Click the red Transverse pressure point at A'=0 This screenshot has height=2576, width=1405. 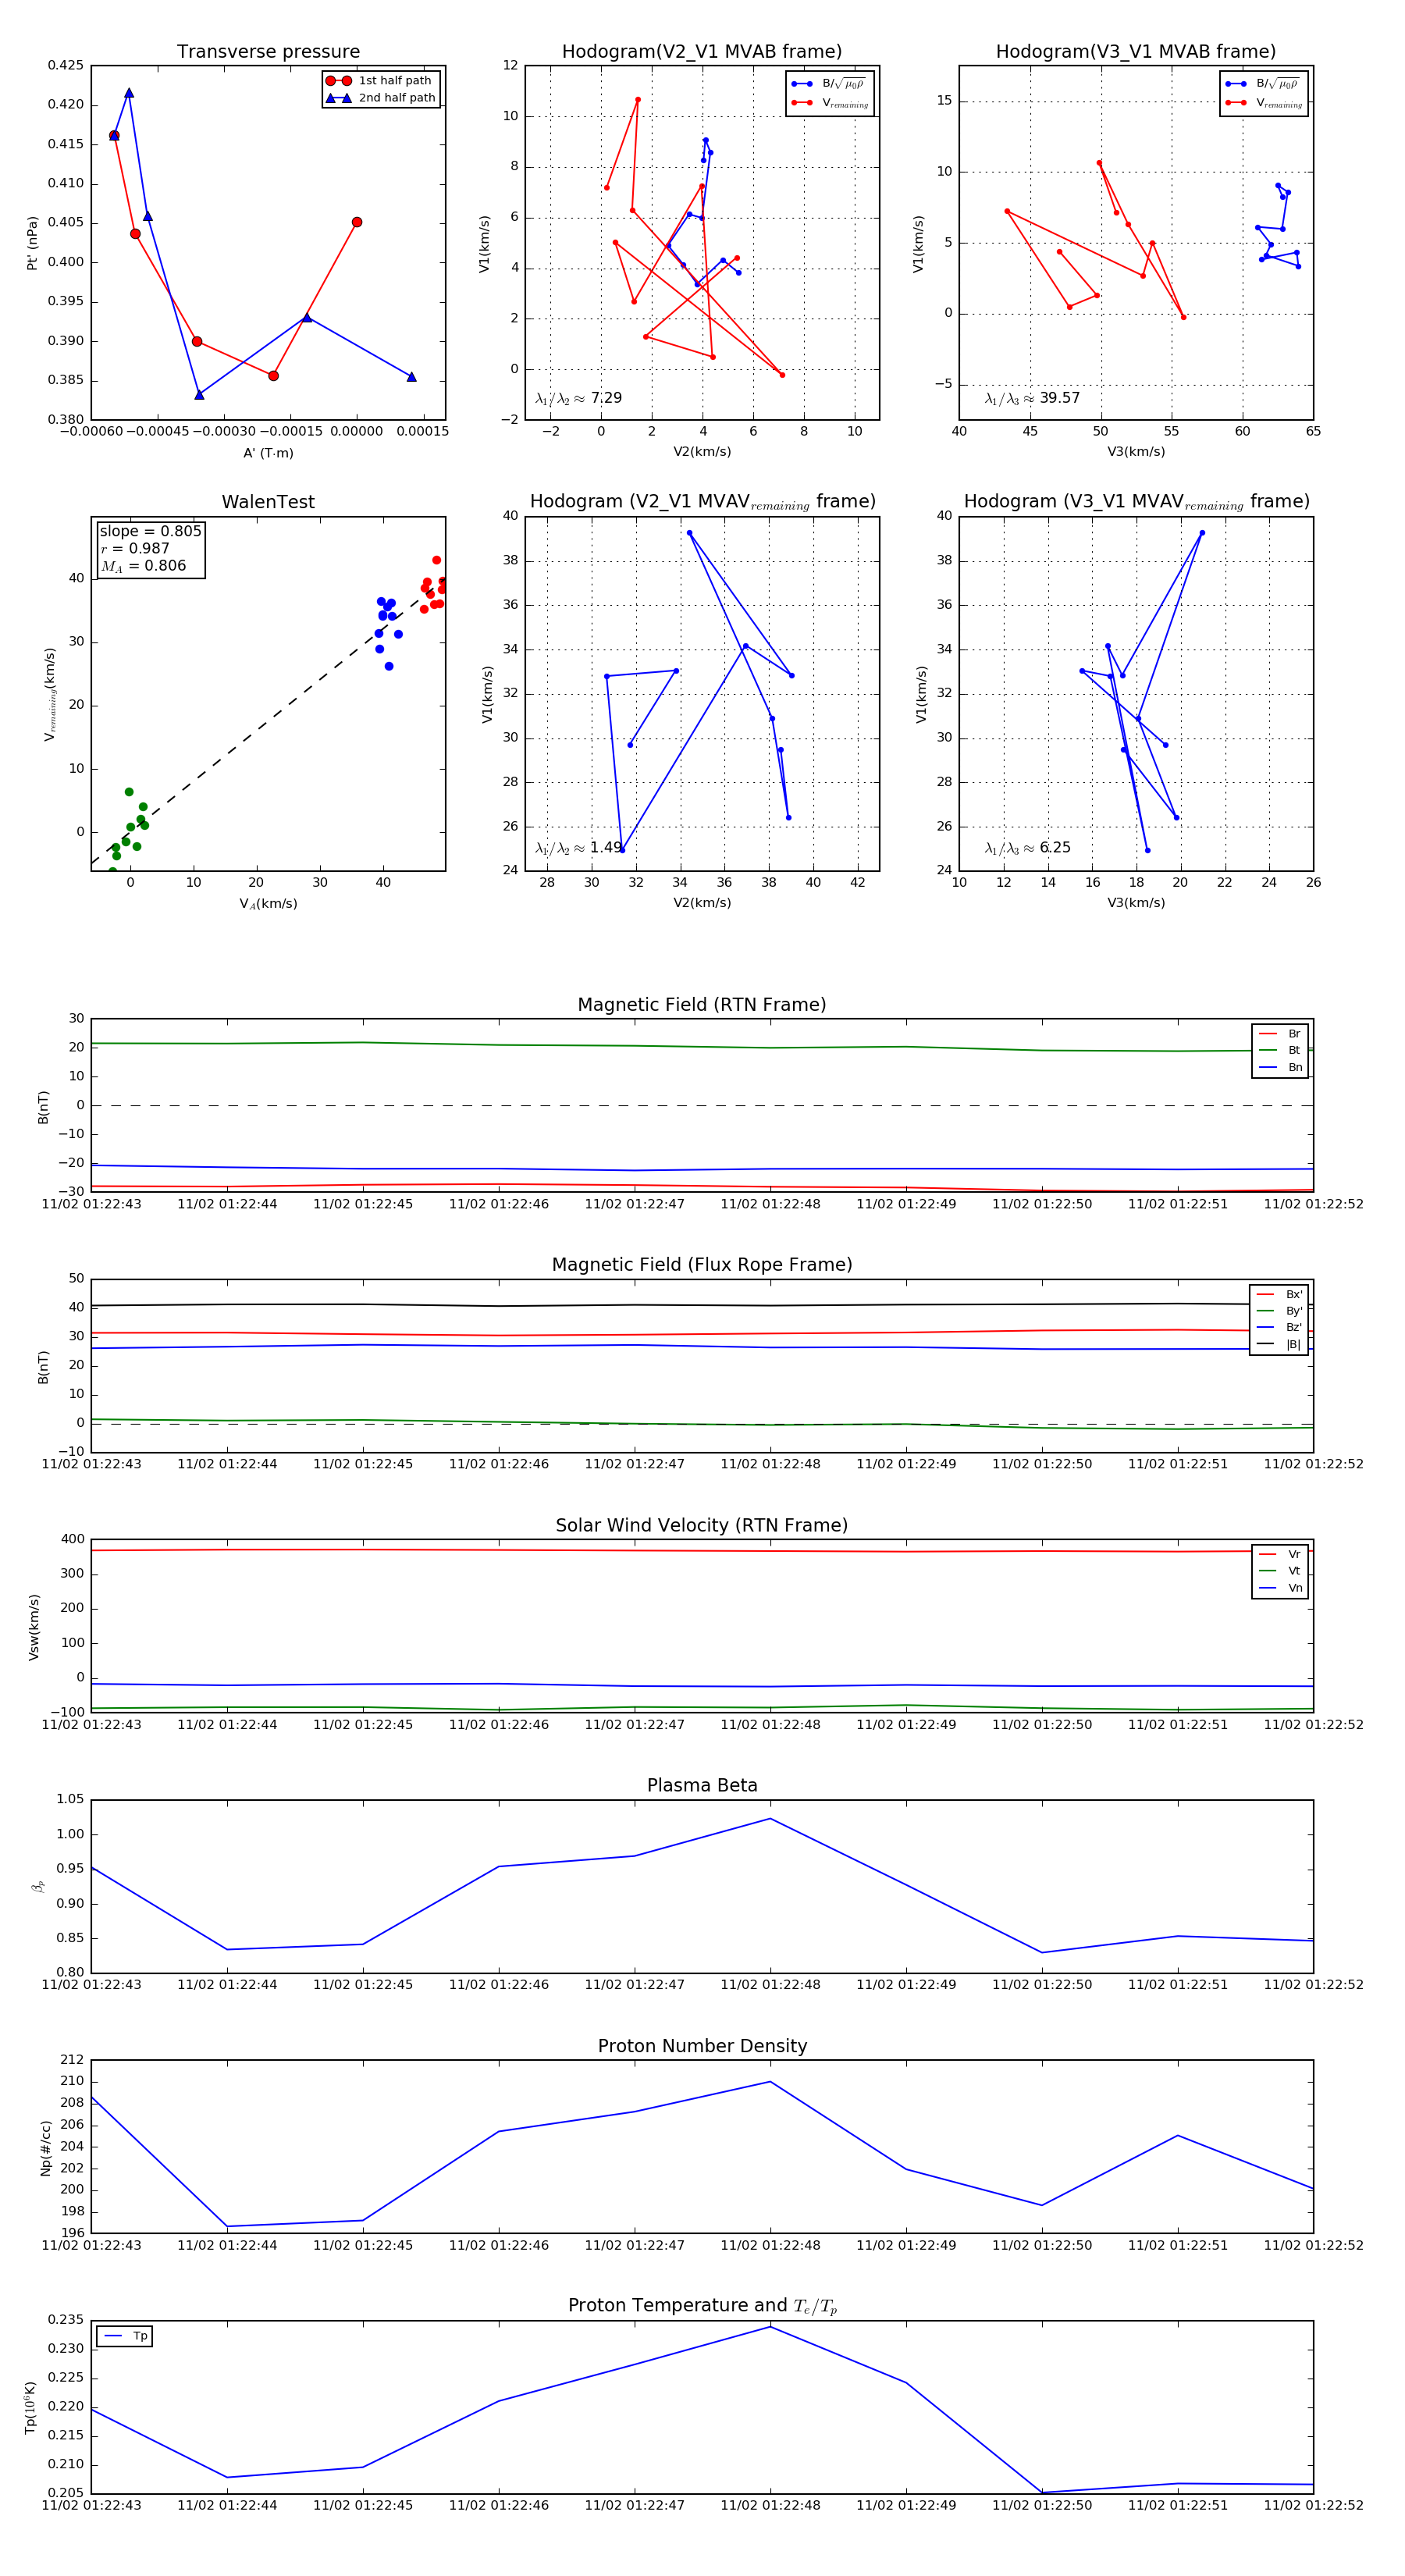coord(357,222)
